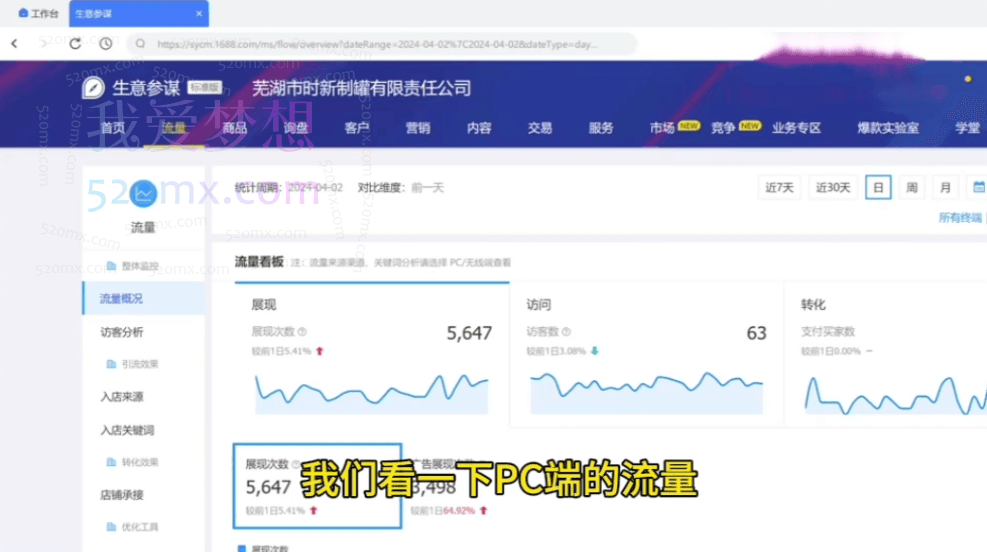Select the 访问 dashboard card

[x=646, y=356]
